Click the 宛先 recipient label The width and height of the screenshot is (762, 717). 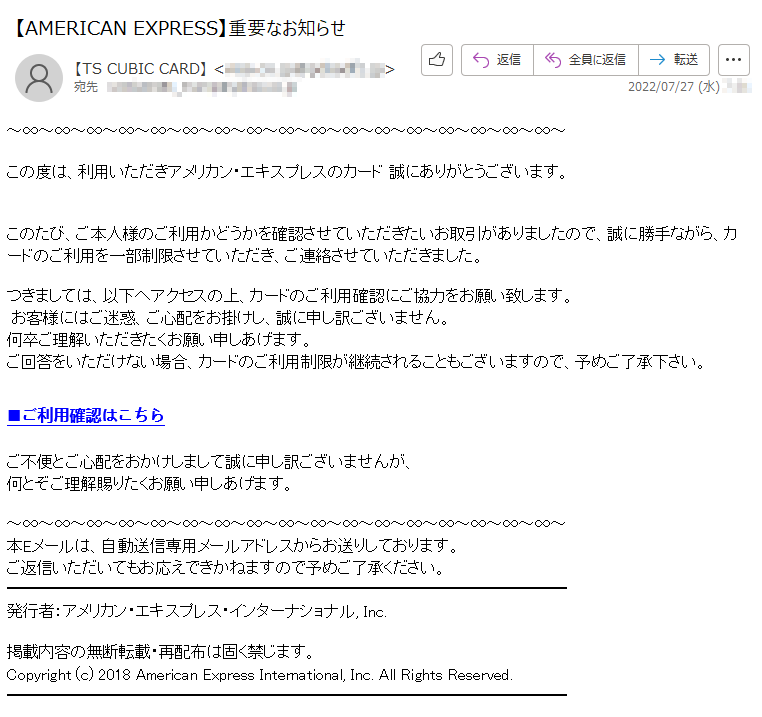(86, 87)
